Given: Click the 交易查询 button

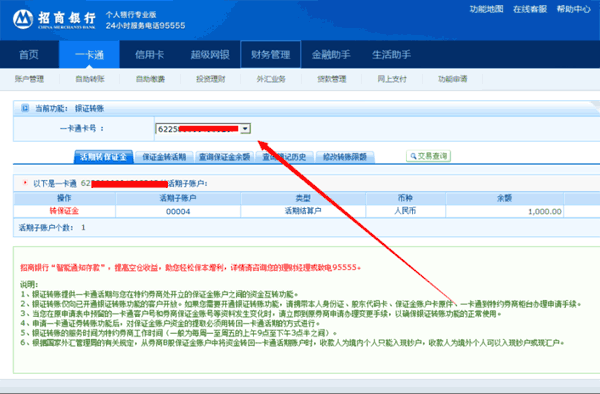Looking at the screenshot, I should tap(428, 156).
